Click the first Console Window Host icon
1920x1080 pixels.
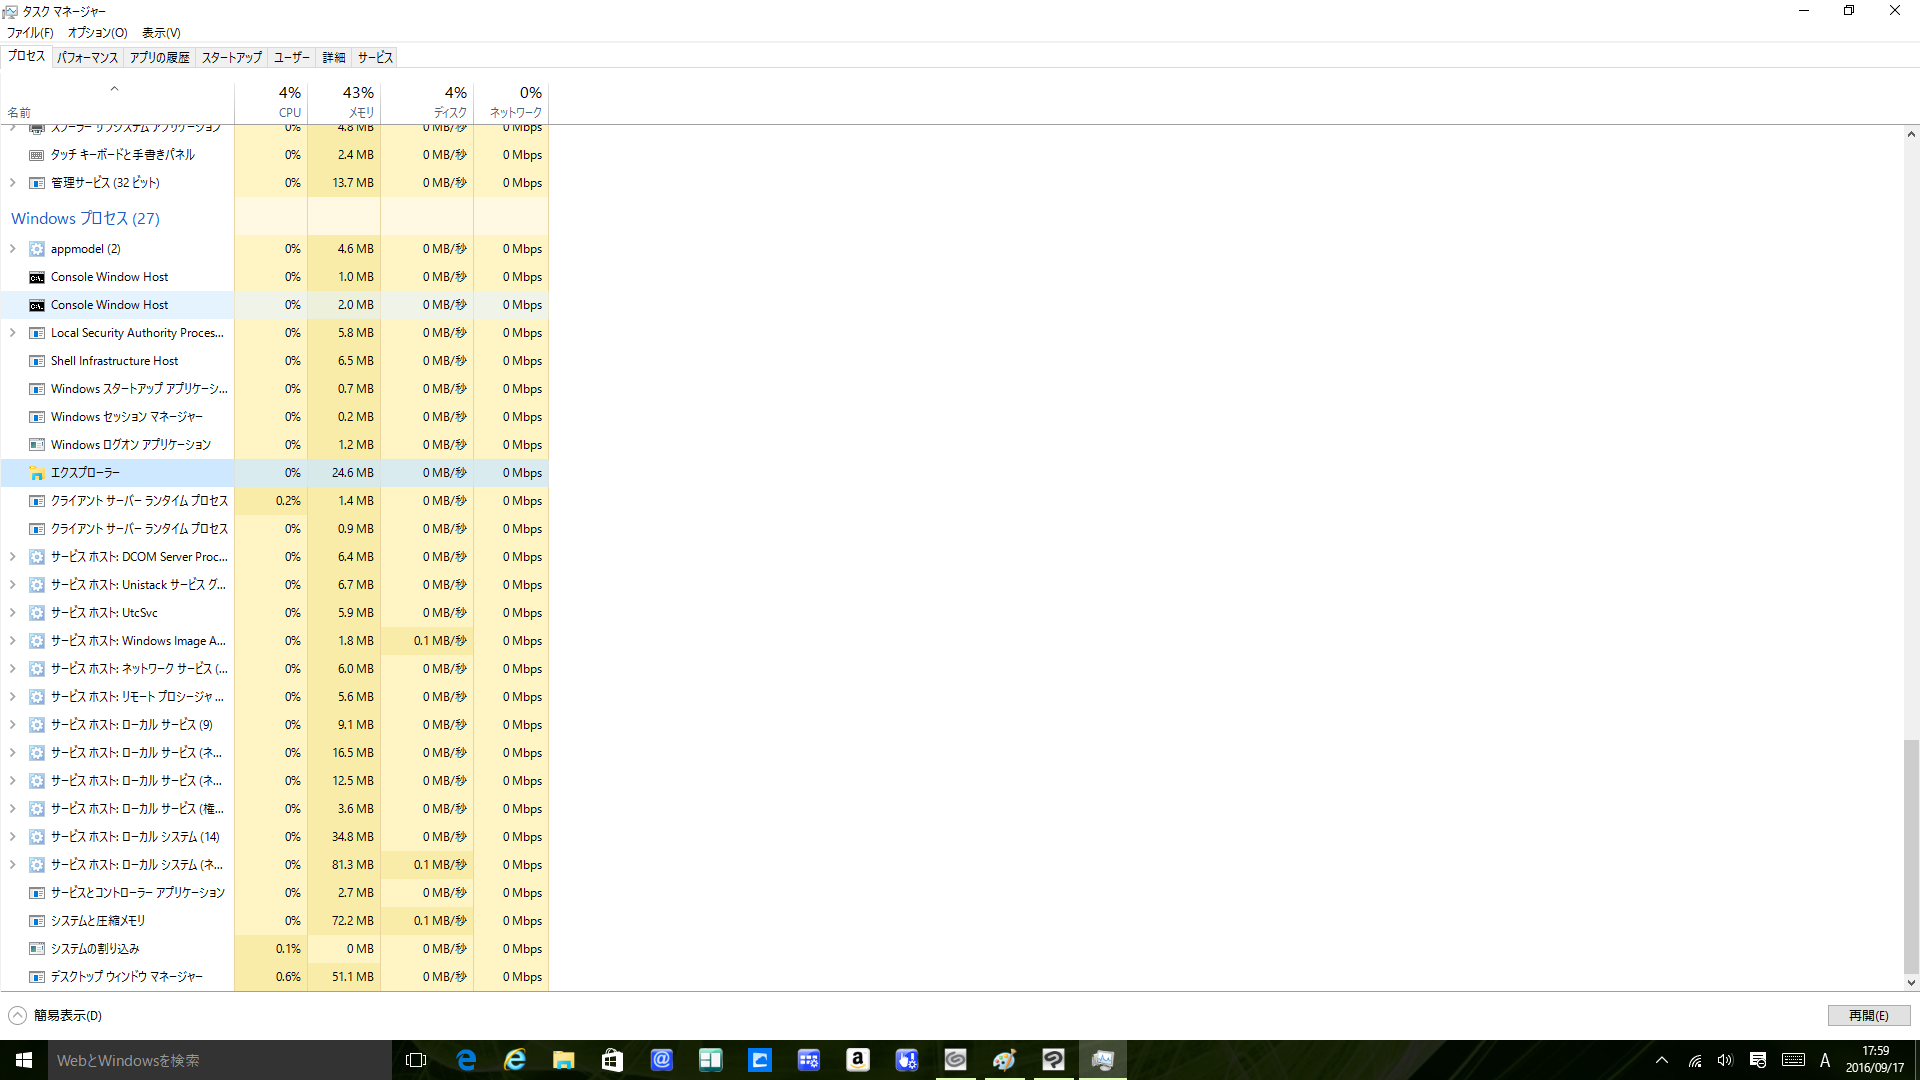37,277
